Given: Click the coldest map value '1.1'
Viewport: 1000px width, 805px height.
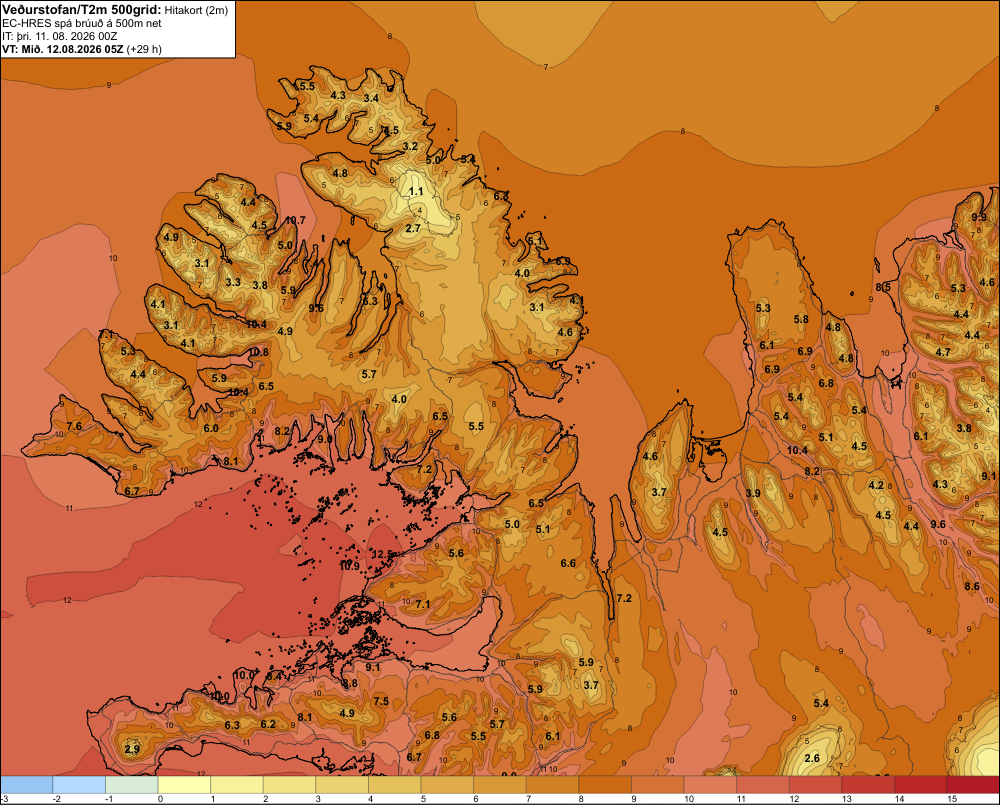Looking at the screenshot, I should (x=416, y=191).
